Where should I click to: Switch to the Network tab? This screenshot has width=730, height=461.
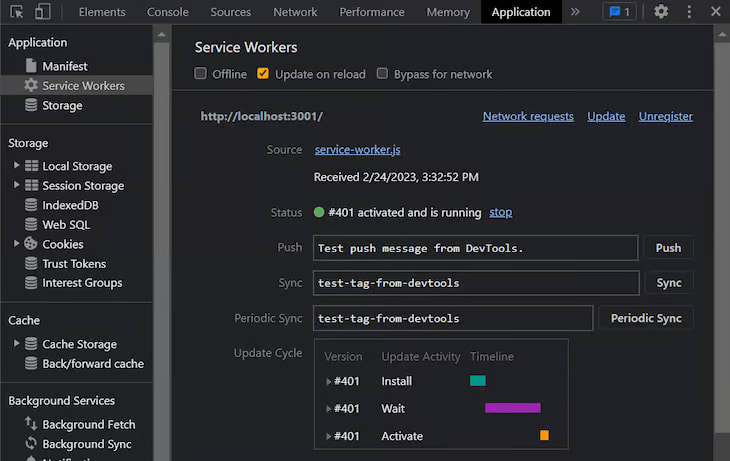pyautogui.click(x=295, y=12)
